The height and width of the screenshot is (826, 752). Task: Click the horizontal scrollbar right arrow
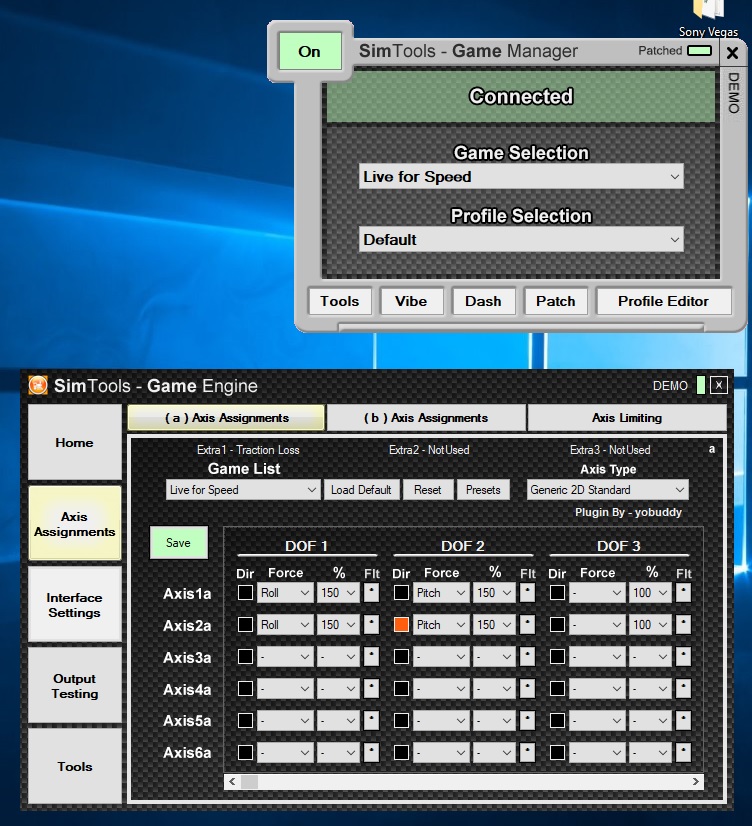click(x=696, y=782)
